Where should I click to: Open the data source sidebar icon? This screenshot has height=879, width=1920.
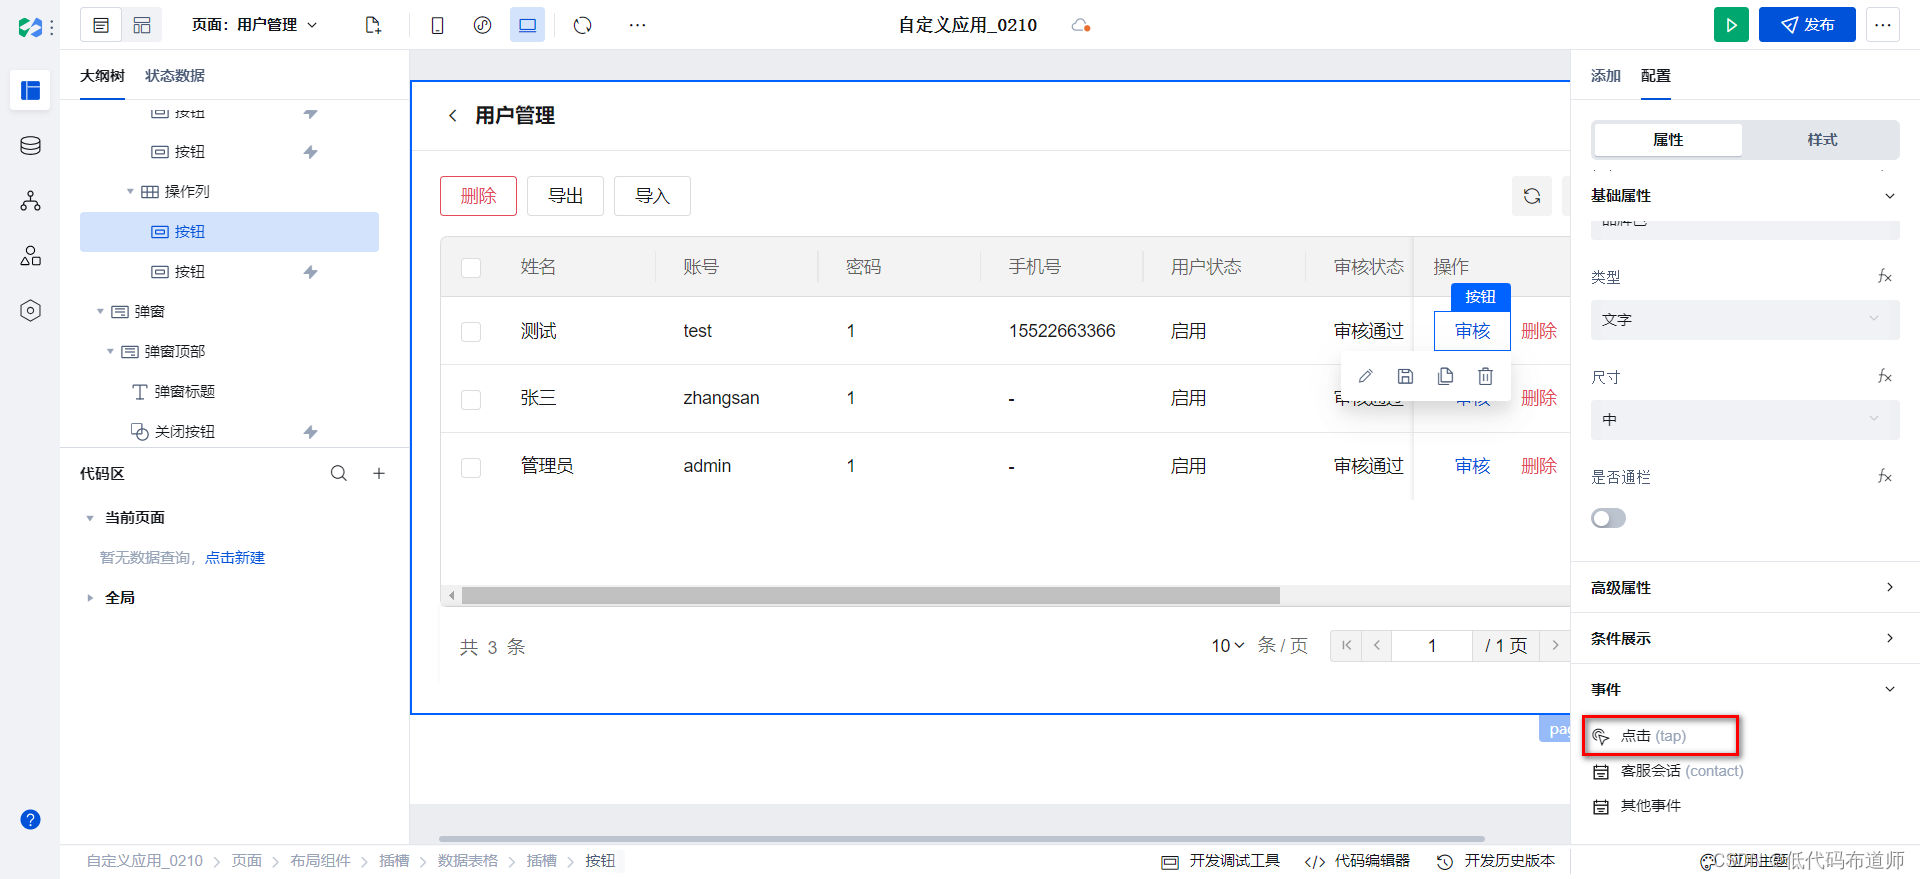[30, 146]
